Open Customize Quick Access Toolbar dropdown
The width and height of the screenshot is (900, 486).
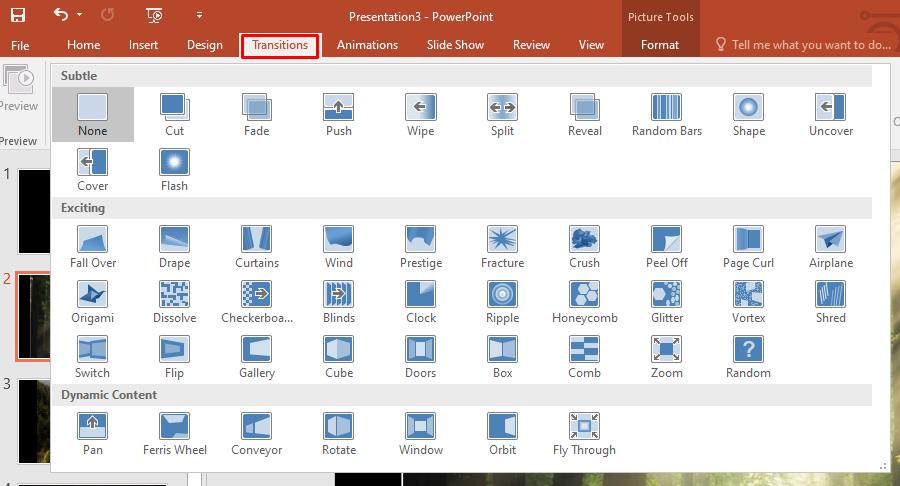point(199,15)
